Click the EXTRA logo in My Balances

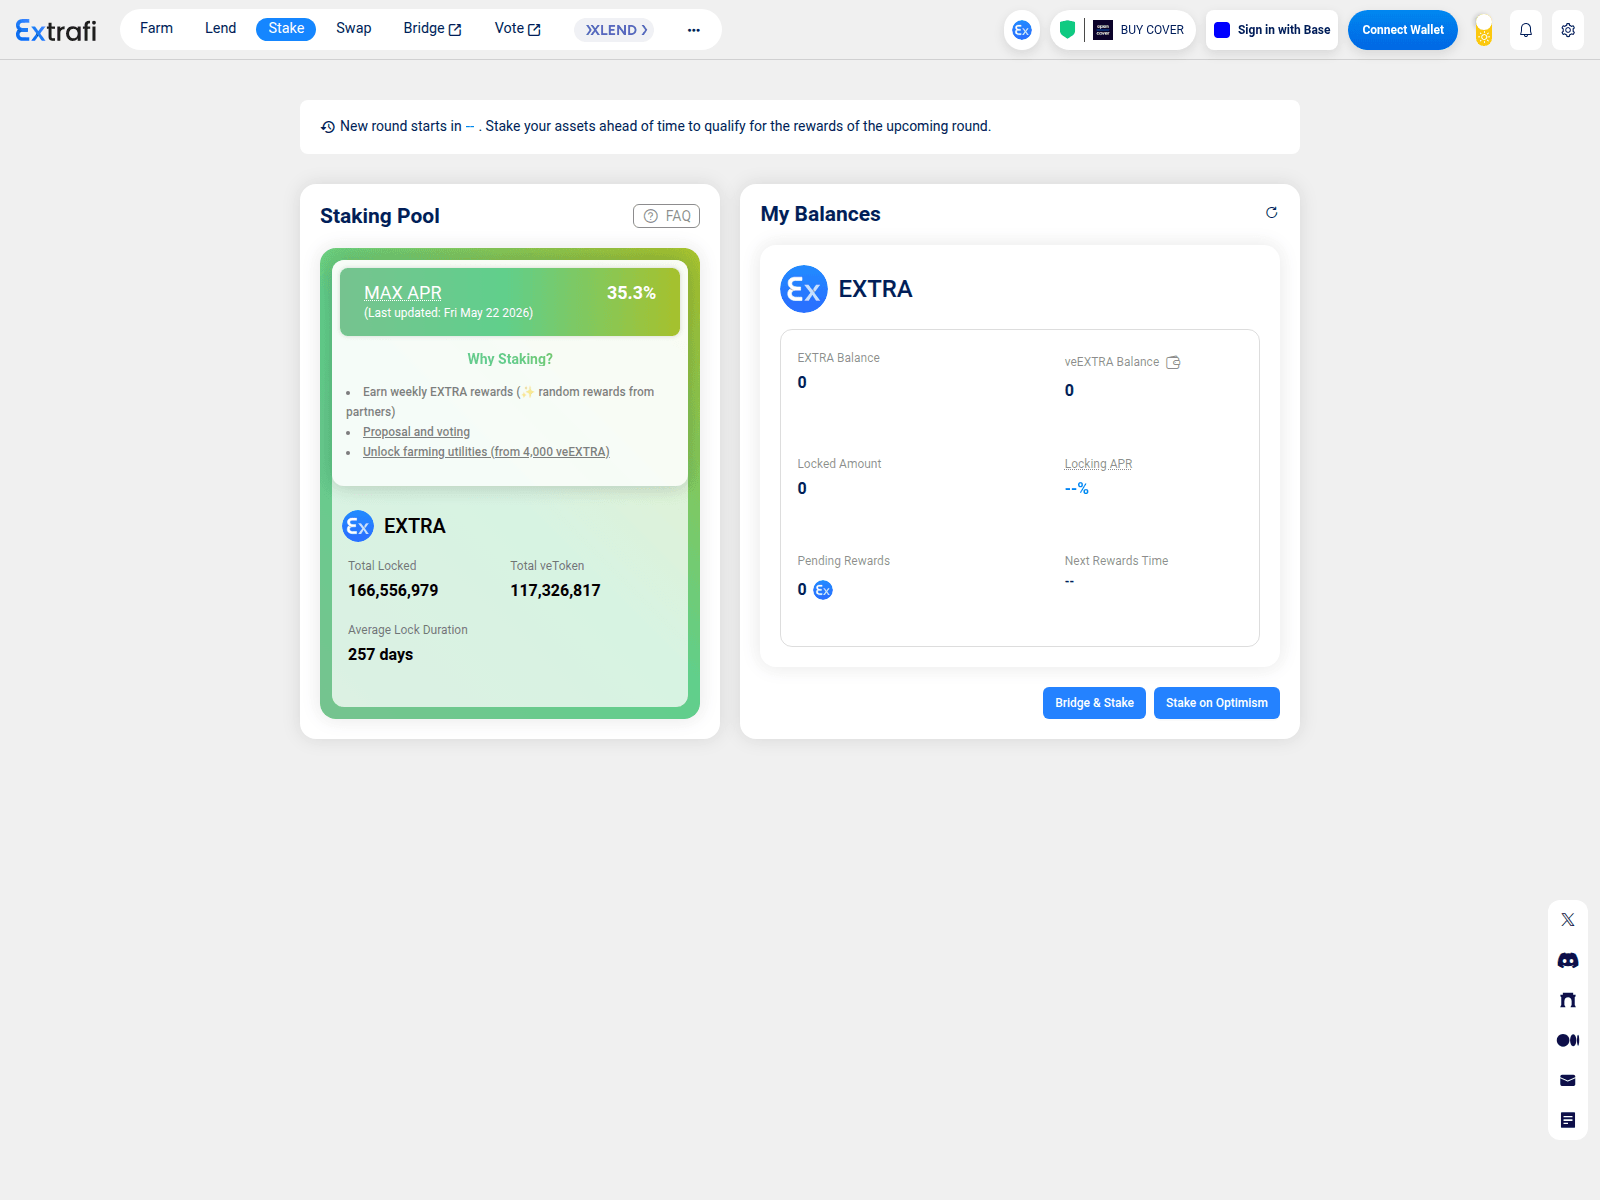click(804, 289)
